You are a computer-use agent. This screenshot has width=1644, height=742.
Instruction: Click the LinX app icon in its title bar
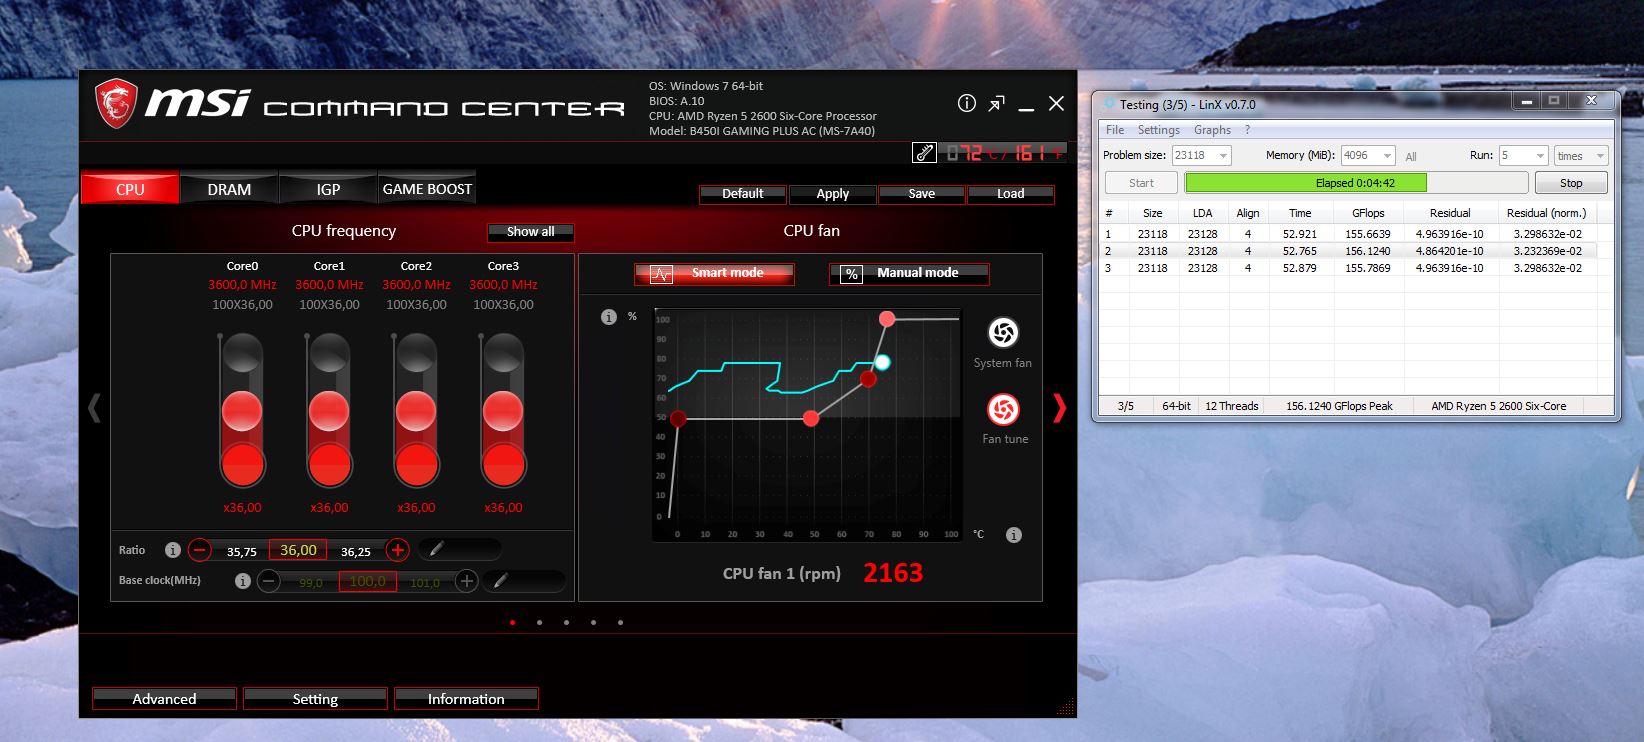coord(1108,104)
